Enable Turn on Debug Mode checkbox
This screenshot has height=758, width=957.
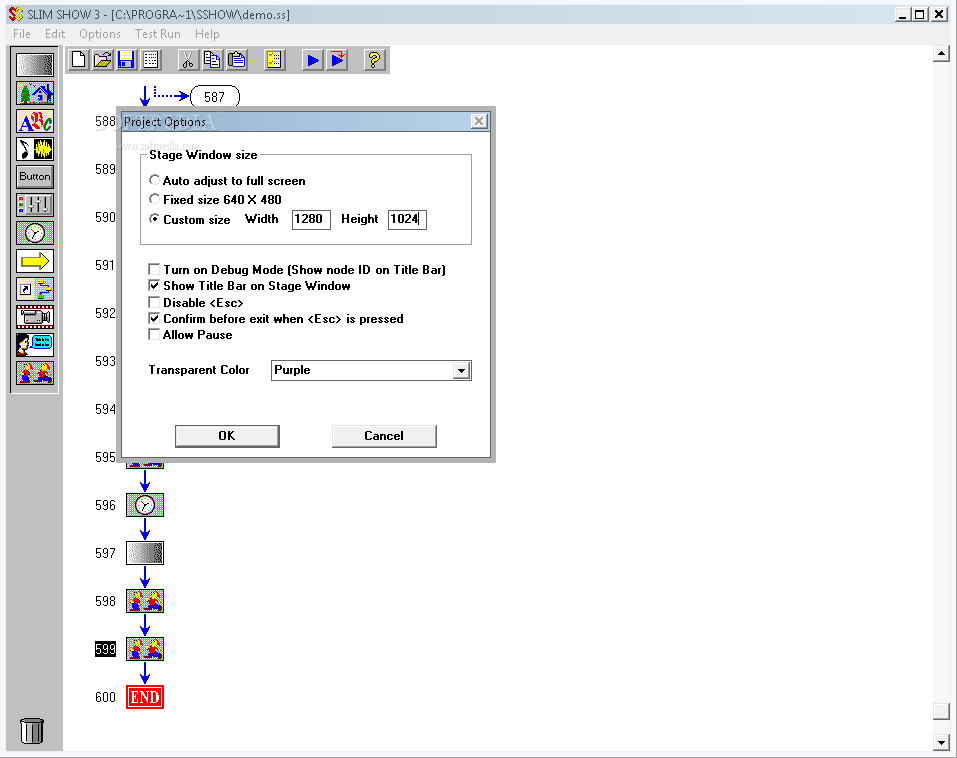[x=154, y=269]
